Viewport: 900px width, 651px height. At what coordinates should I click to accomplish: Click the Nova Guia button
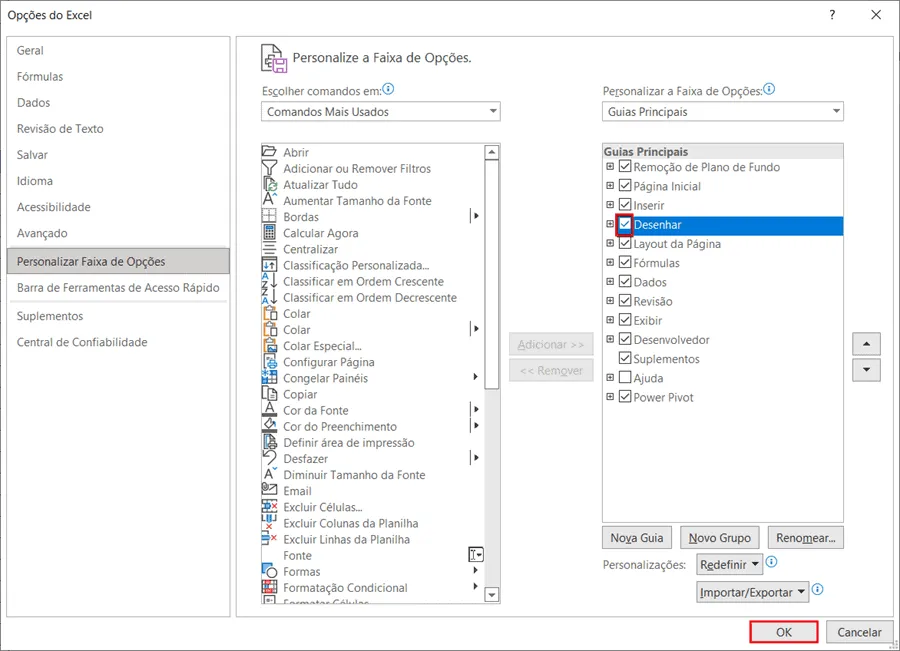(637, 538)
